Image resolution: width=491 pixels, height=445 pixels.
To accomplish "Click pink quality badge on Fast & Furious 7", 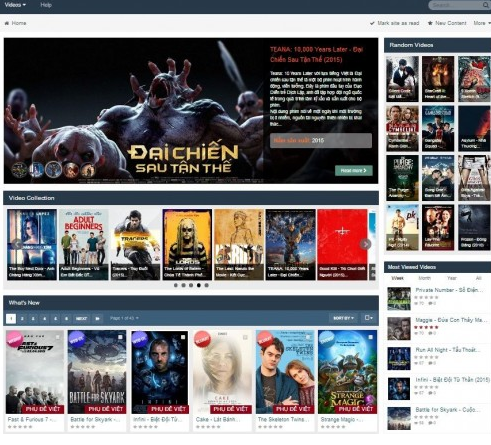I will click(15, 339).
